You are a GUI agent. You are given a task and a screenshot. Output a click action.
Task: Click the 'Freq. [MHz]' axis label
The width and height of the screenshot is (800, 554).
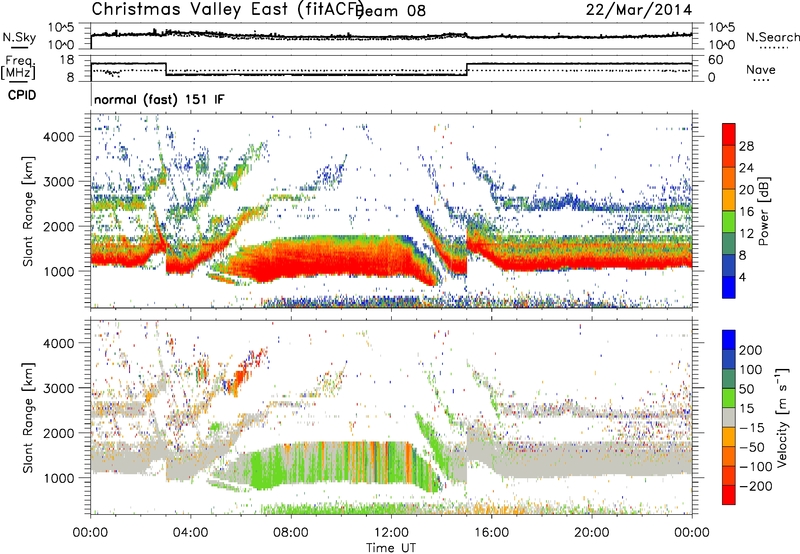pos(18,67)
